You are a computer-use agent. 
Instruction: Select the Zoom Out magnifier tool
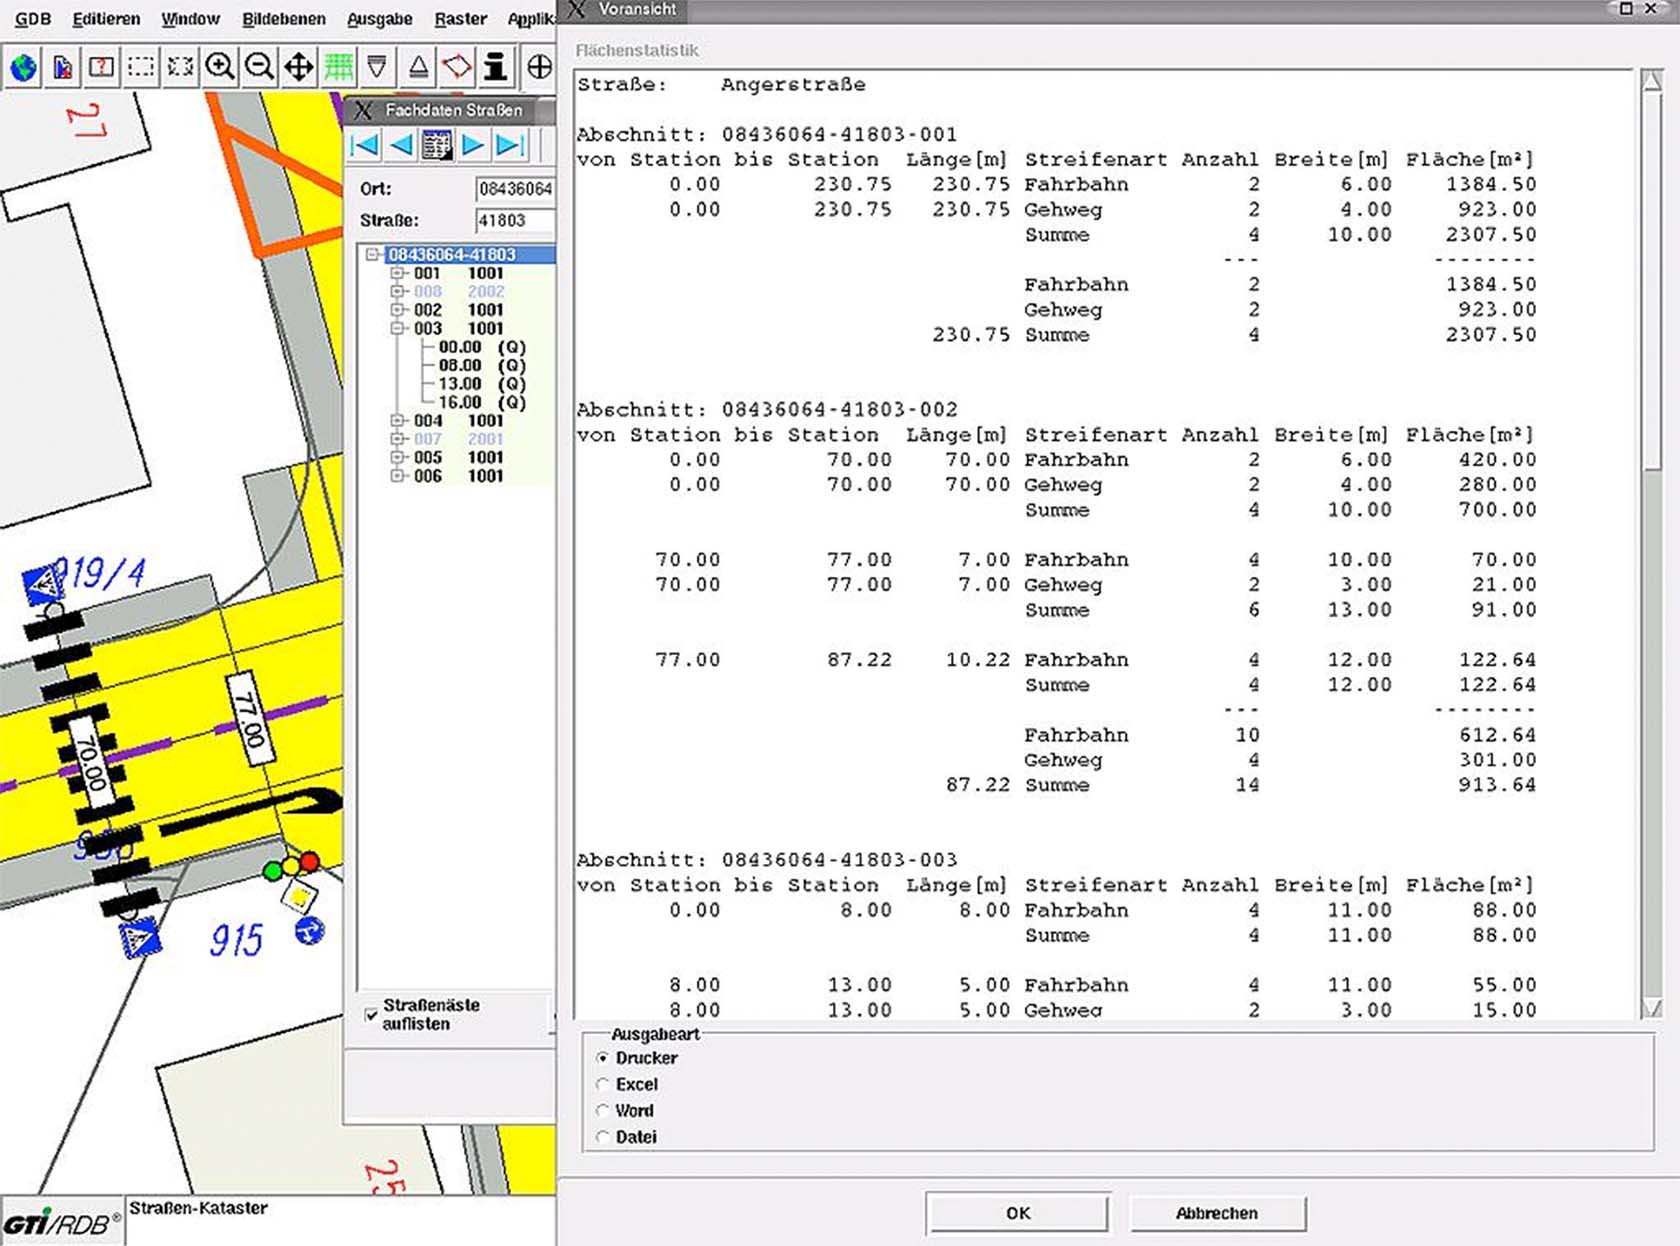(259, 67)
